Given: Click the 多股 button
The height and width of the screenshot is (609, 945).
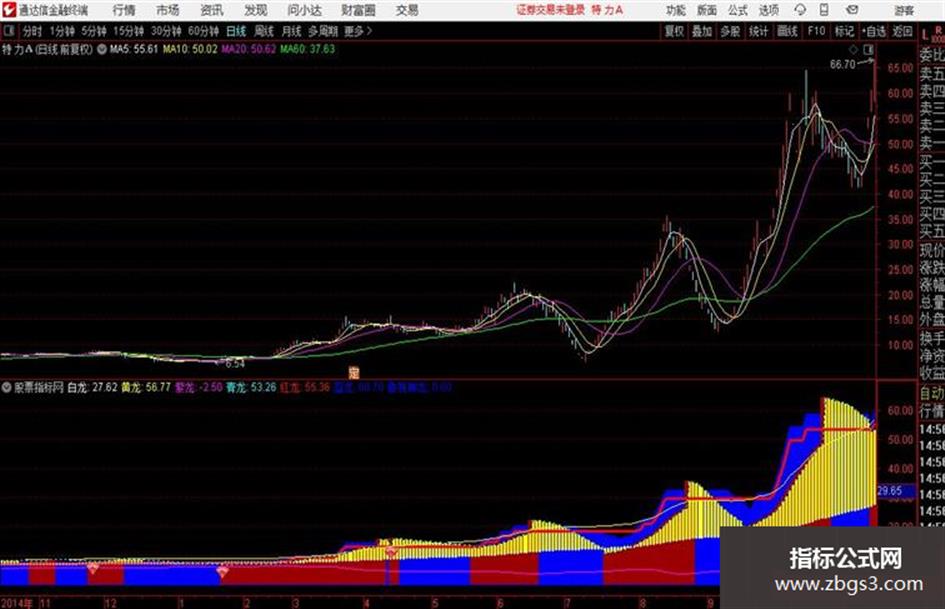Looking at the screenshot, I should (x=730, y=31).
